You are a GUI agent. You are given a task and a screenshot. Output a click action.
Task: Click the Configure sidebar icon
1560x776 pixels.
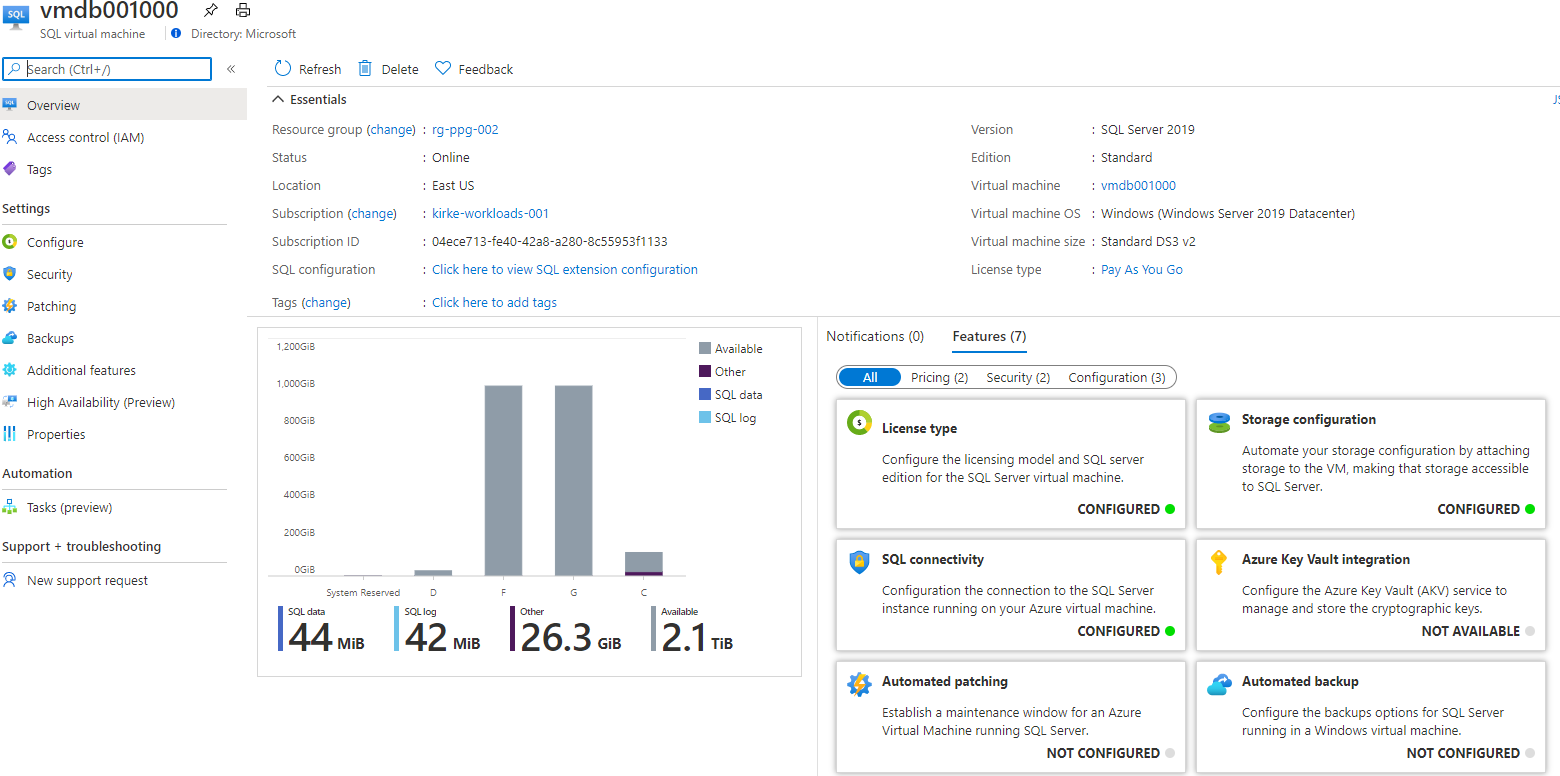tap(10, 242)
